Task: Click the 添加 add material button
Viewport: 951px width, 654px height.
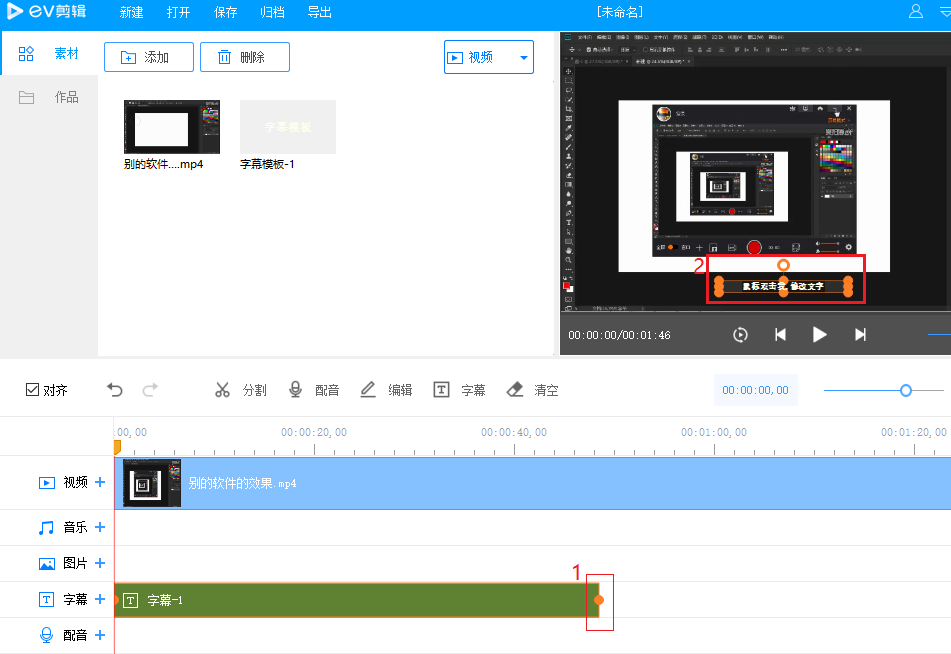Action: [x=148, y=57]
